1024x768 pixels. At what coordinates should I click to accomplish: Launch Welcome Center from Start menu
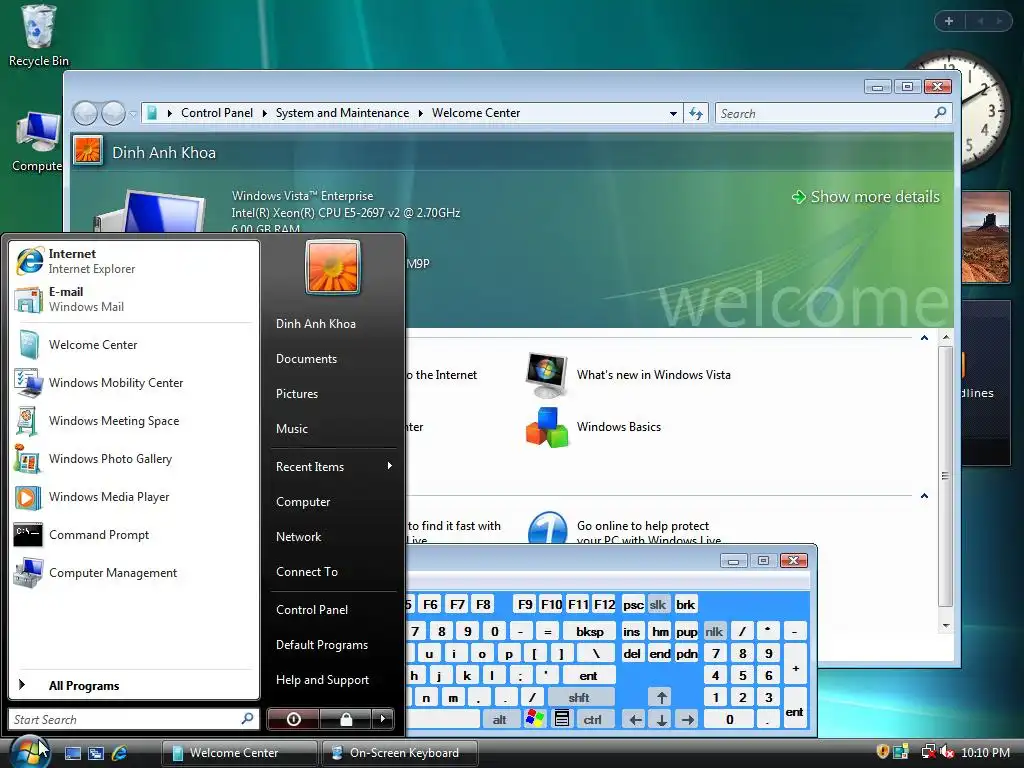click(x=134, y=345)
